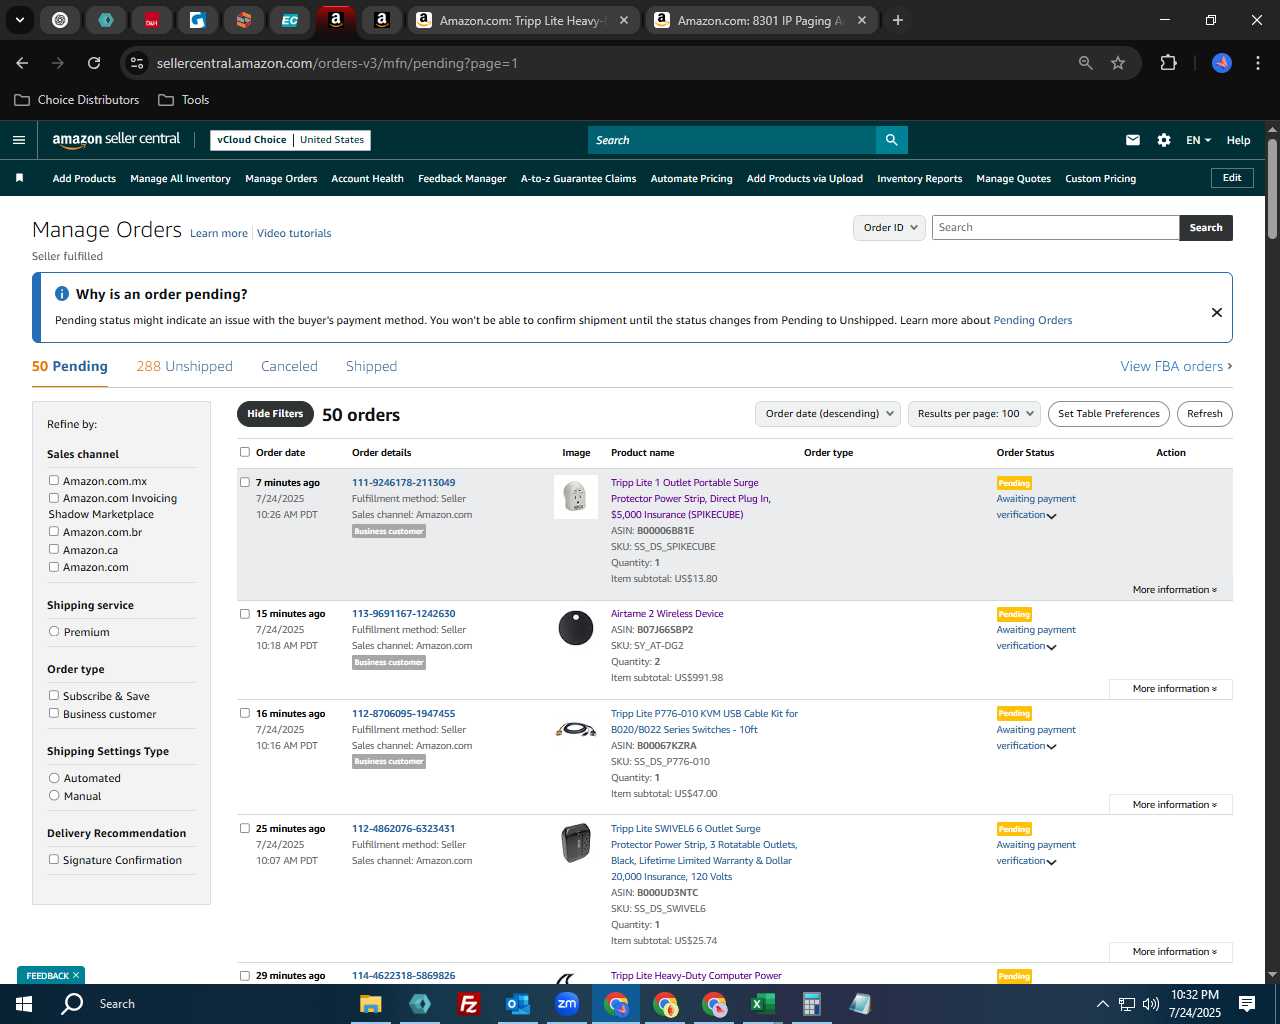Open the Tripp Lite outlet product thumbnail
This screenshot has height=1024, width=1280.
[576, 497]
